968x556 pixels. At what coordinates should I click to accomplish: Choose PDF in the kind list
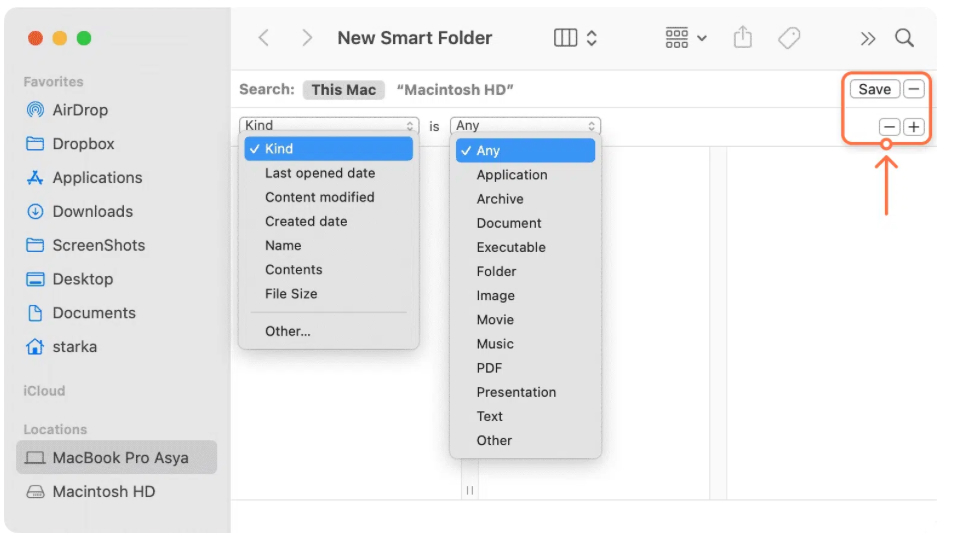(x=489, y=368)
